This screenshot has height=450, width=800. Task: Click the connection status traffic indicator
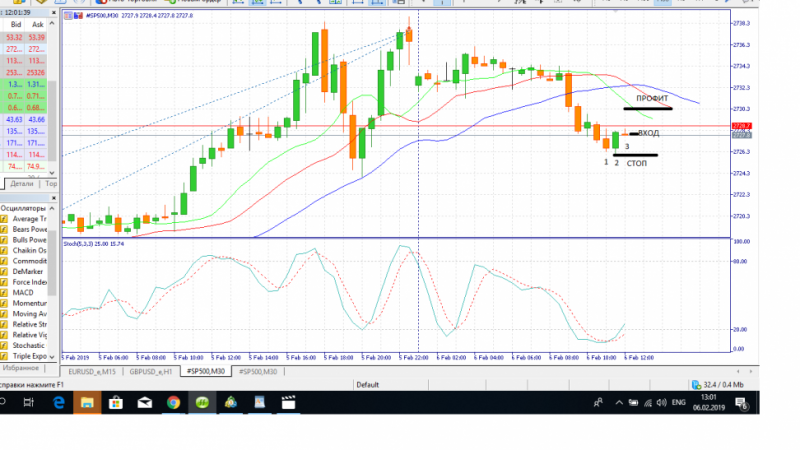pos(717,385)
